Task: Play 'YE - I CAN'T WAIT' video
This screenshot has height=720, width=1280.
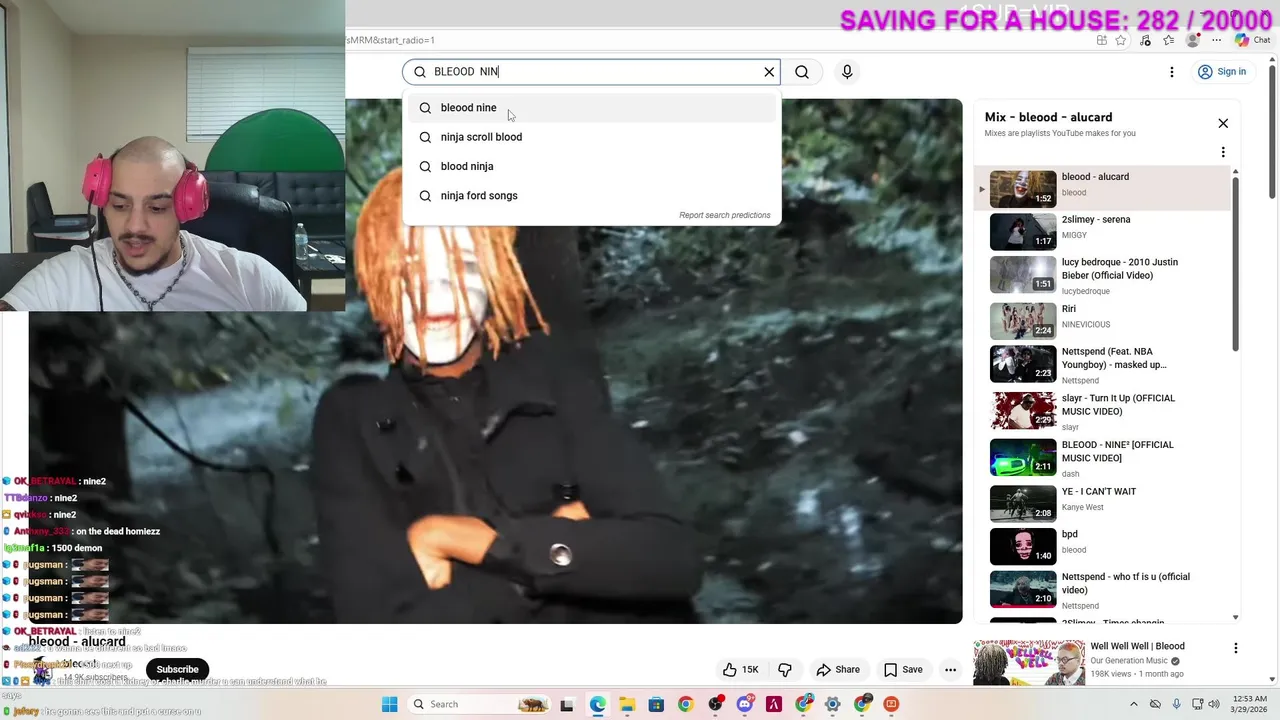Action: point(1105,504)
